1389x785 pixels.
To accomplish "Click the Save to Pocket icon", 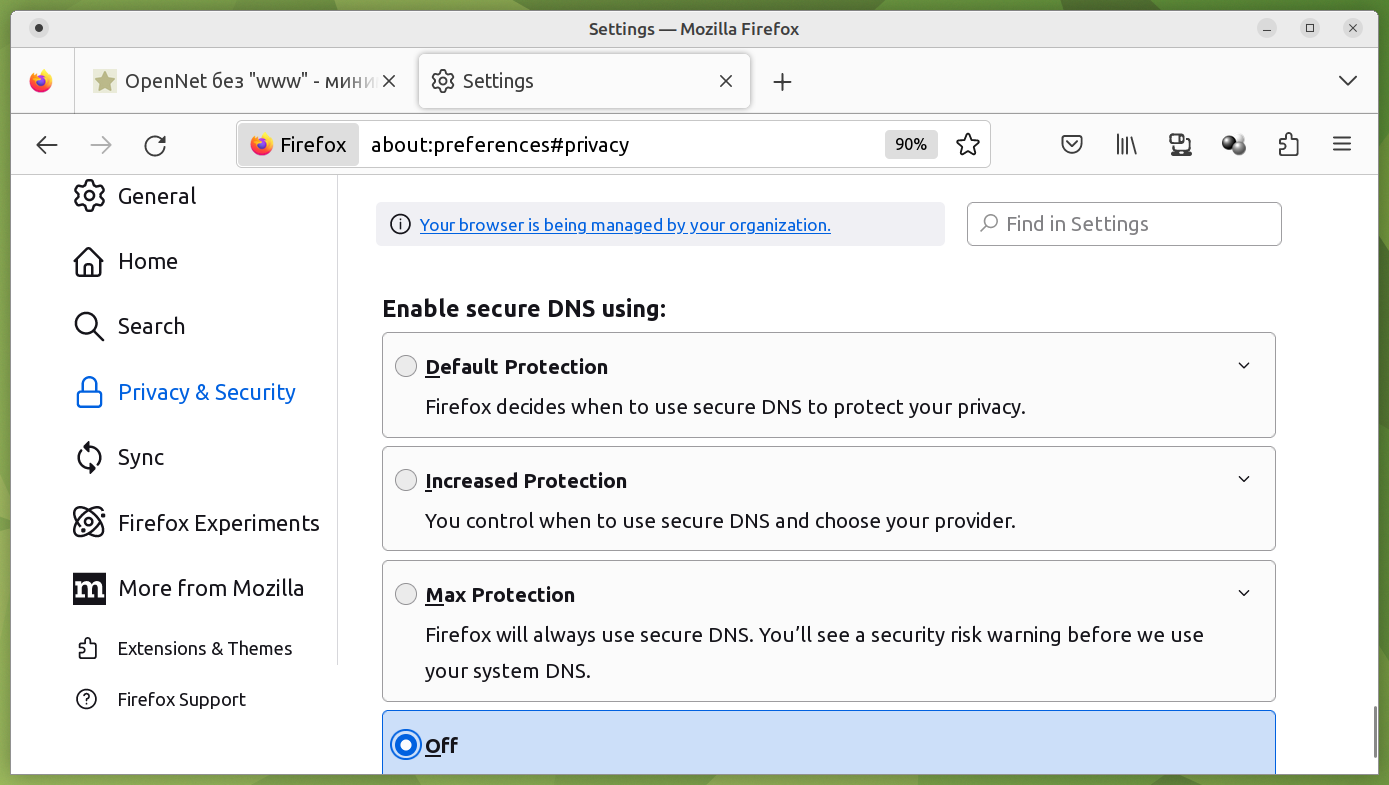I will 1072,145.
